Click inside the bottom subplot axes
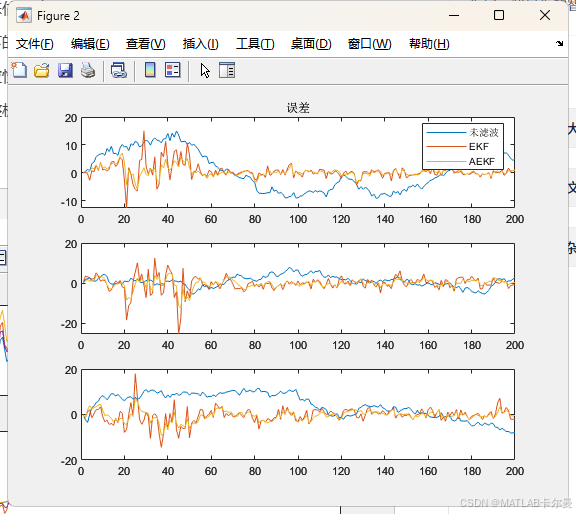Image resolution: width=576 pixels, height=514 pixels. pyautogui.click(x=298, y=414)
